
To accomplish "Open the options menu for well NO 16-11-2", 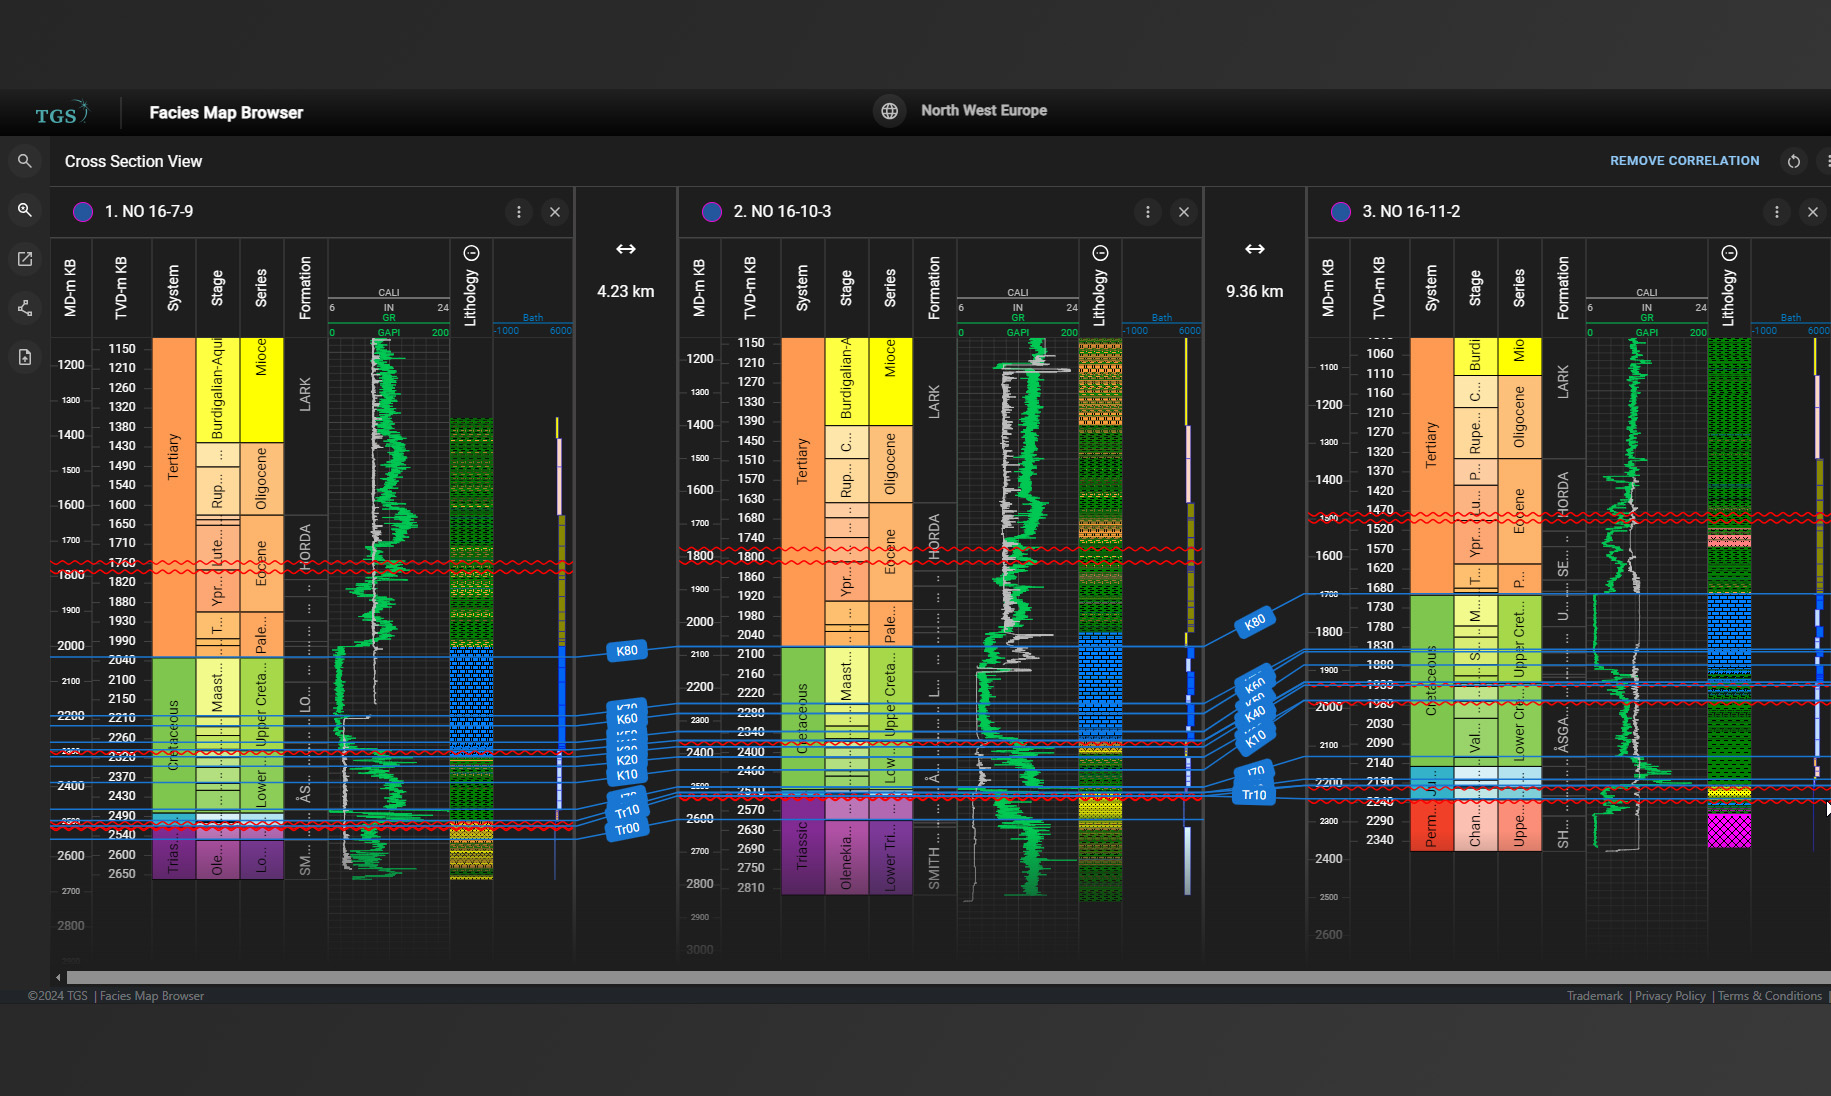I will (x=1777, y=212).
